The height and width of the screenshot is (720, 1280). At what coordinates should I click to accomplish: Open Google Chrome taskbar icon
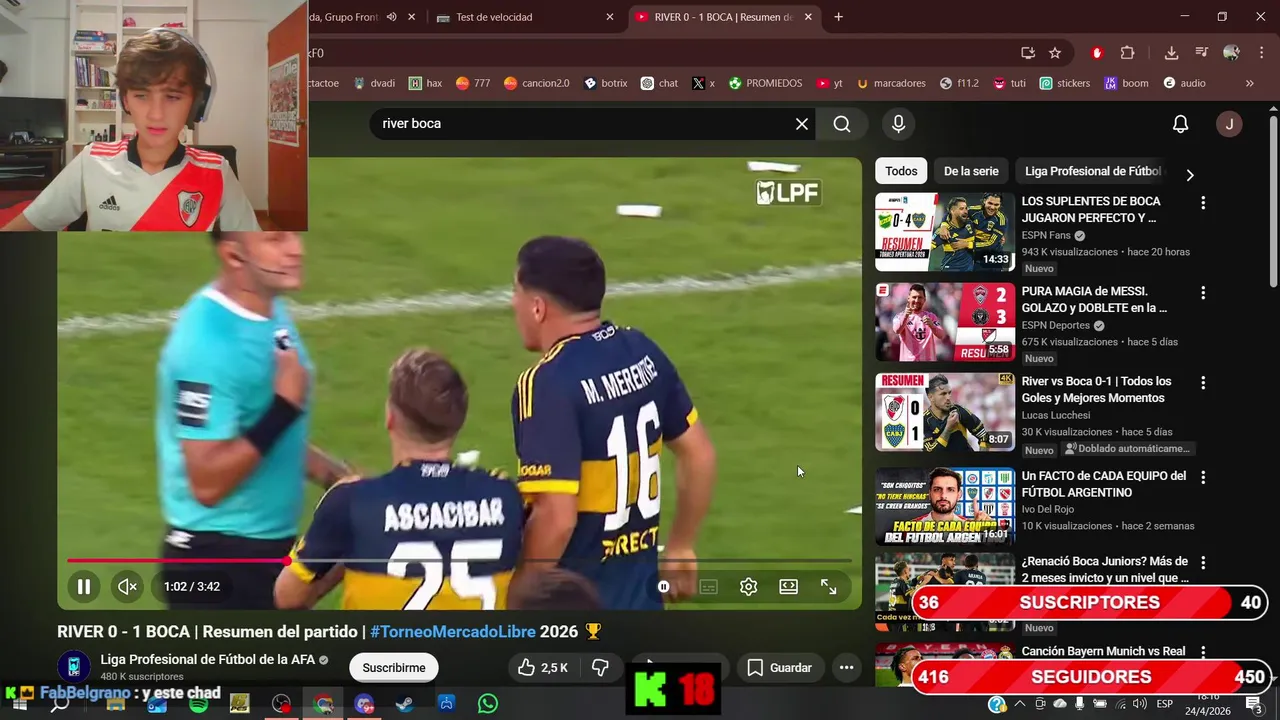(323, 704)
